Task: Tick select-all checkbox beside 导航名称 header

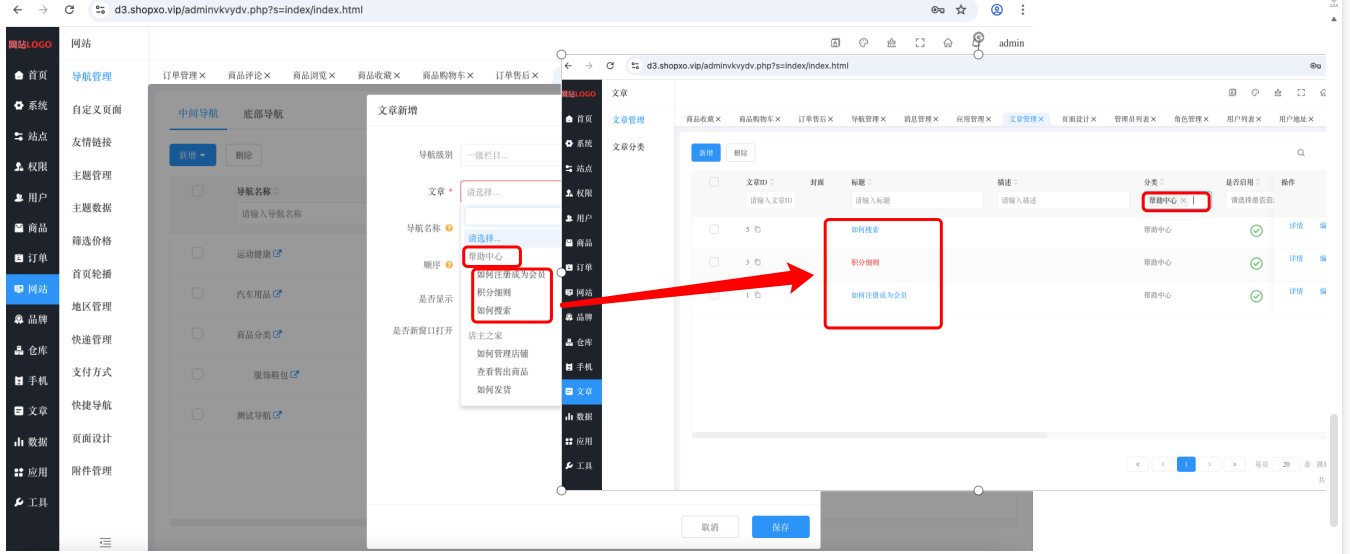Action: pyautogui.click(x=198, y=191)
